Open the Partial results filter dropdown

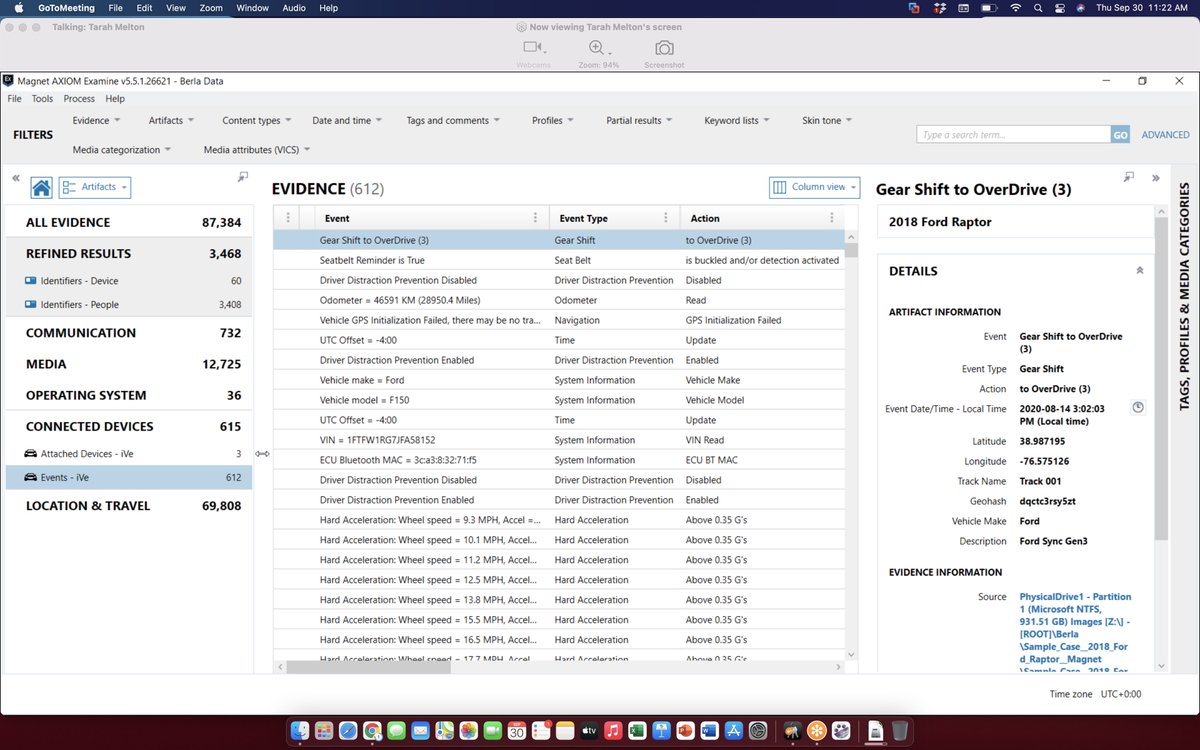coord(639,120)
